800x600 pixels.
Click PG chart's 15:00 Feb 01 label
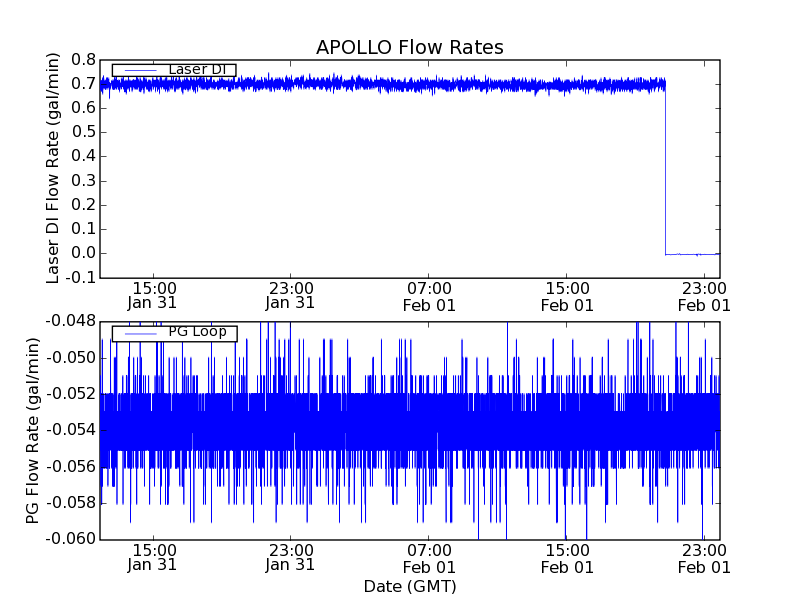[x=567, y=559]
